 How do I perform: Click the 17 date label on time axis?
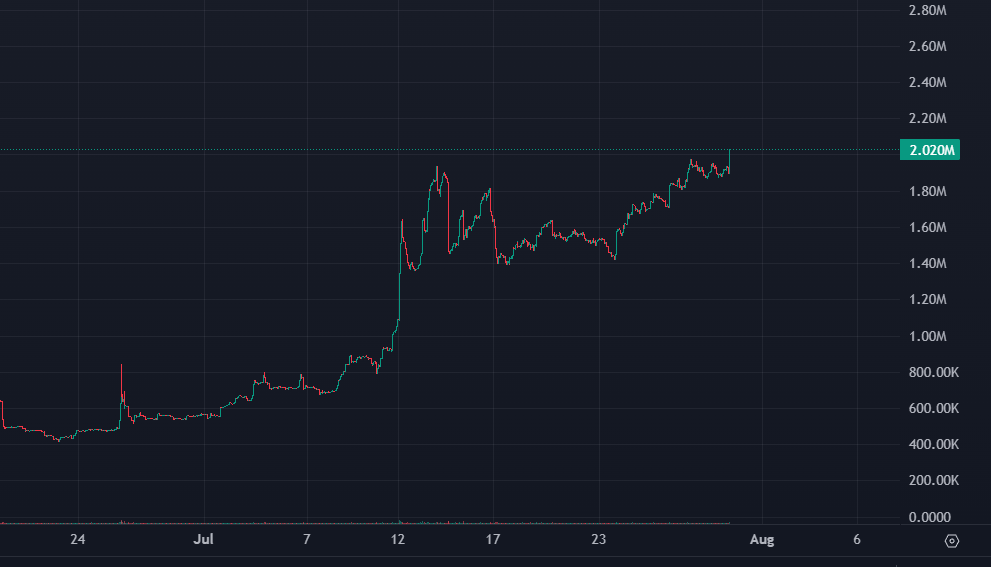pyautogui.click(x=492, y=539)
